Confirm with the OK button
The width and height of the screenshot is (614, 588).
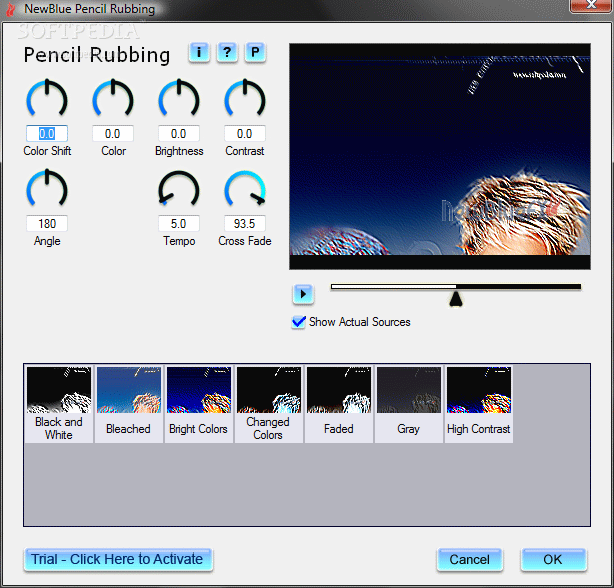click(553, 559)
